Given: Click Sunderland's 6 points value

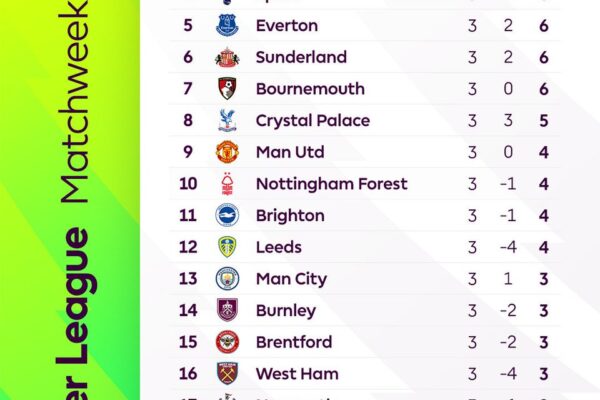Looking at the screenshot, I should [544, 58].
